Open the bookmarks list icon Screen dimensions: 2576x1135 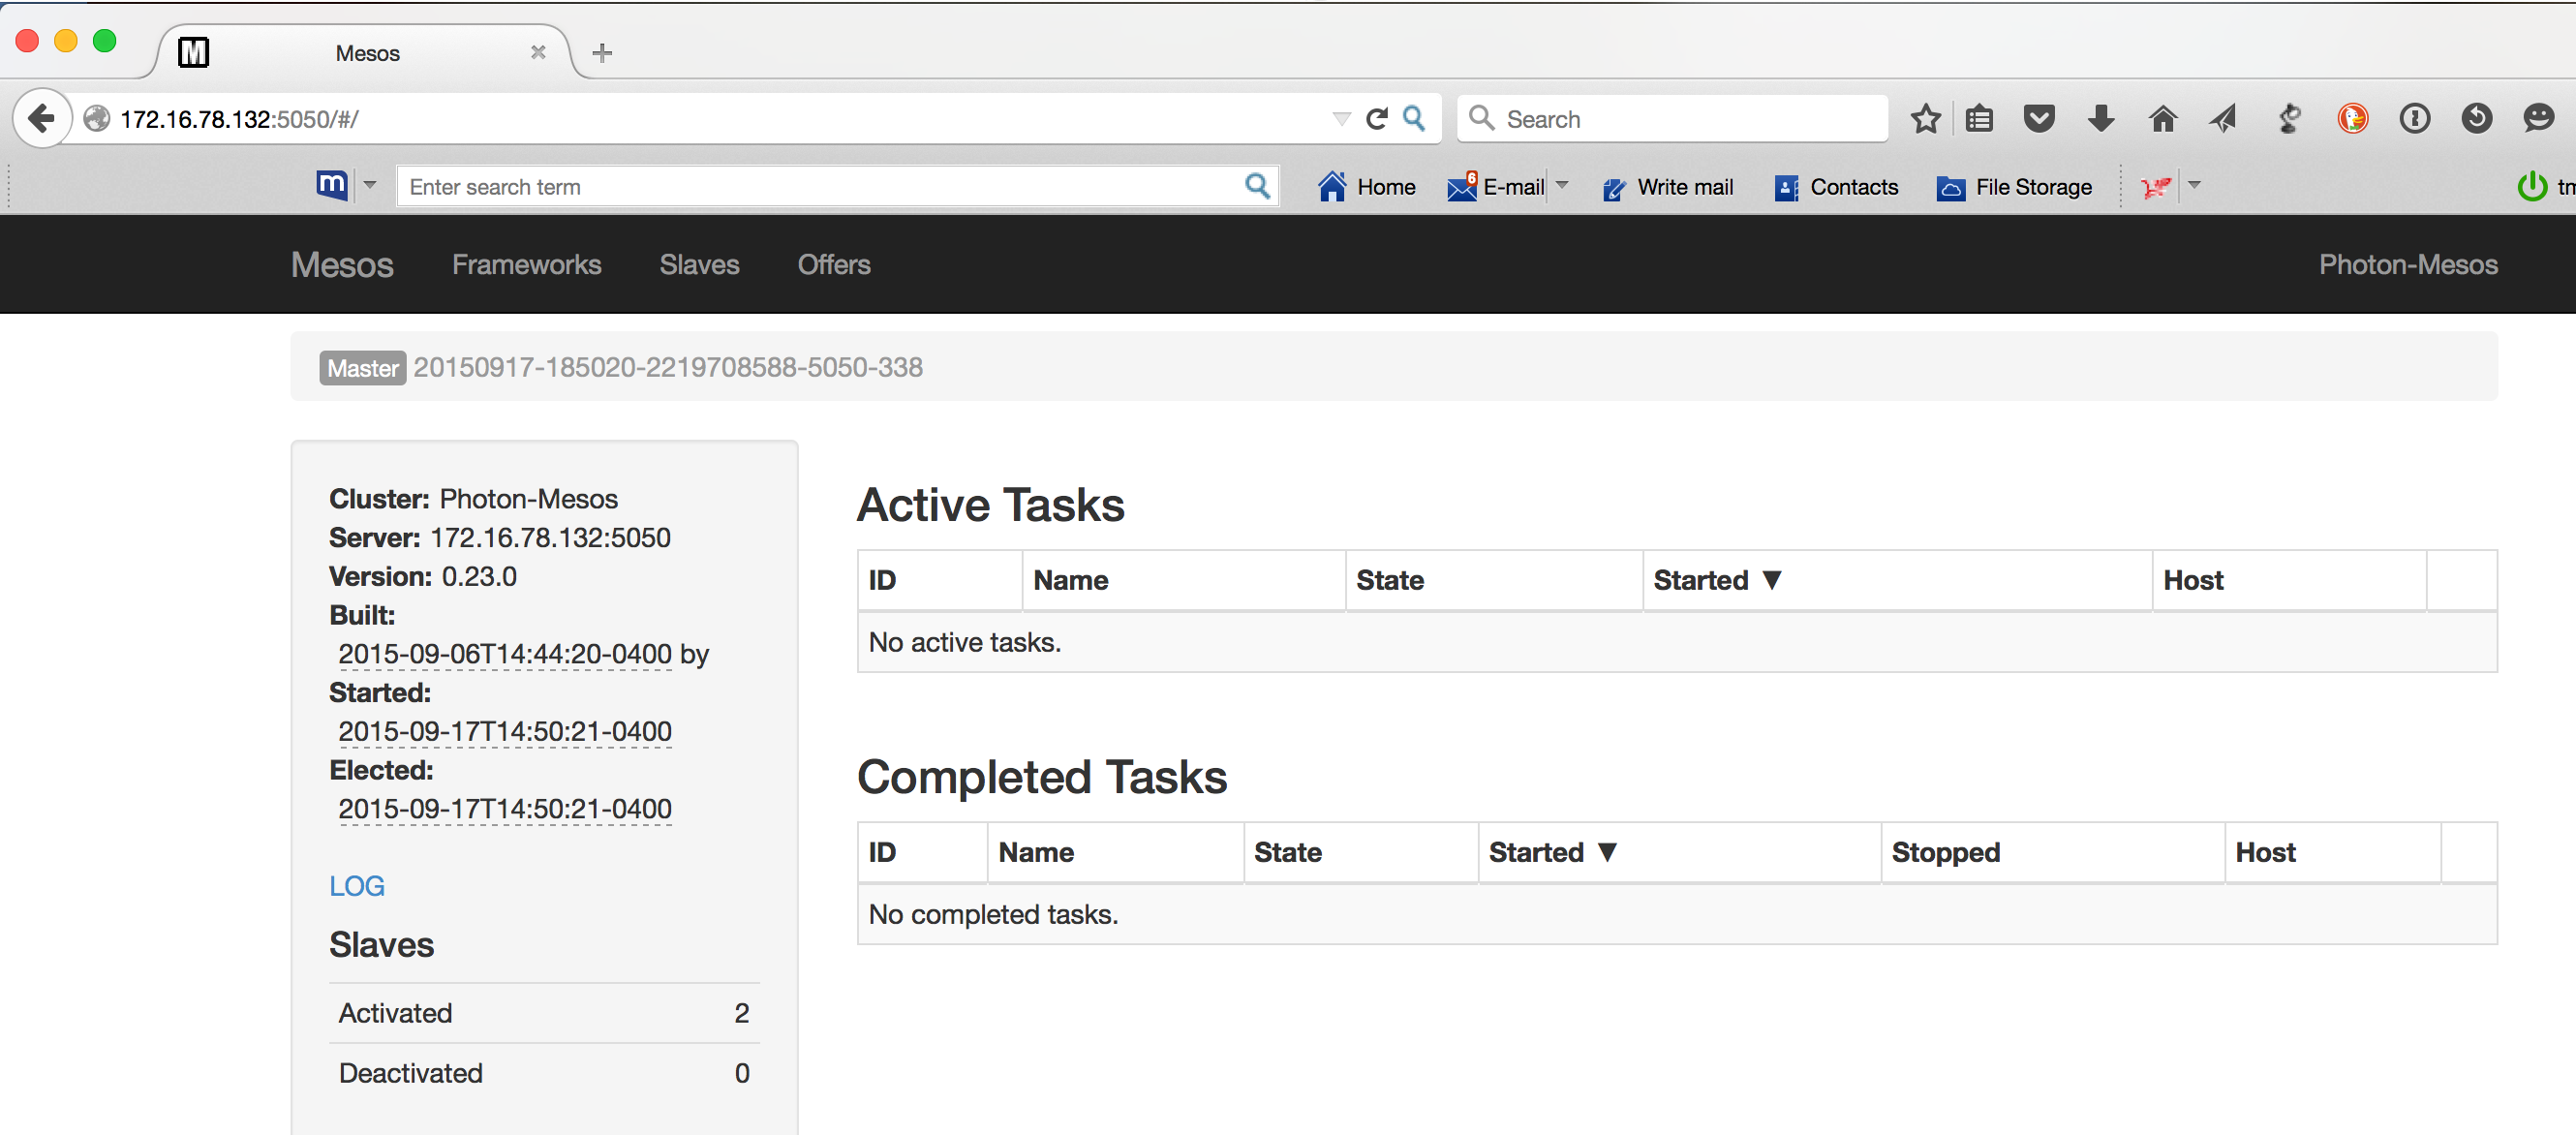click(x=1979, y=119)
